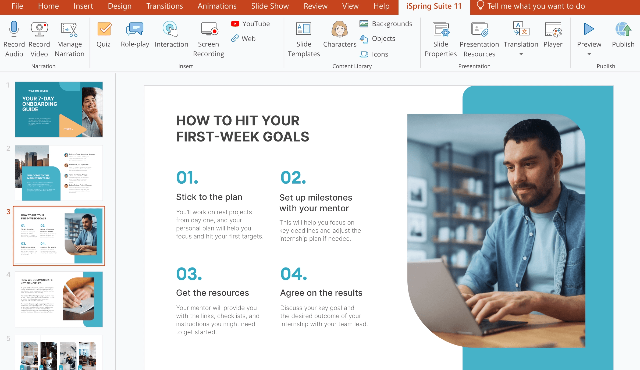This screenshot has height=370, width=640.
Task: Insert an Interaction
Action: (171, 35)
